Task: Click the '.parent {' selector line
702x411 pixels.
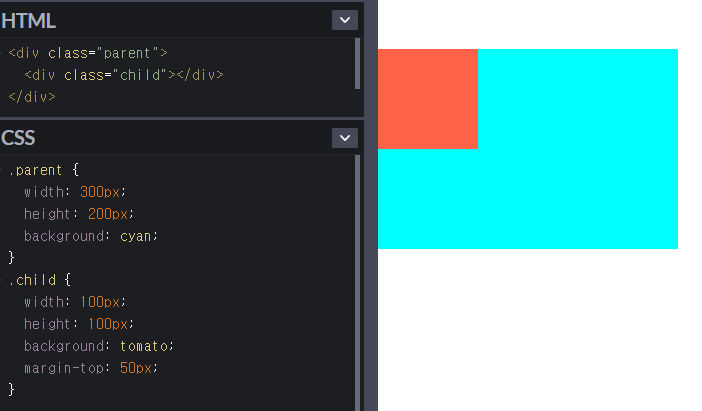Action: [43, 170]
